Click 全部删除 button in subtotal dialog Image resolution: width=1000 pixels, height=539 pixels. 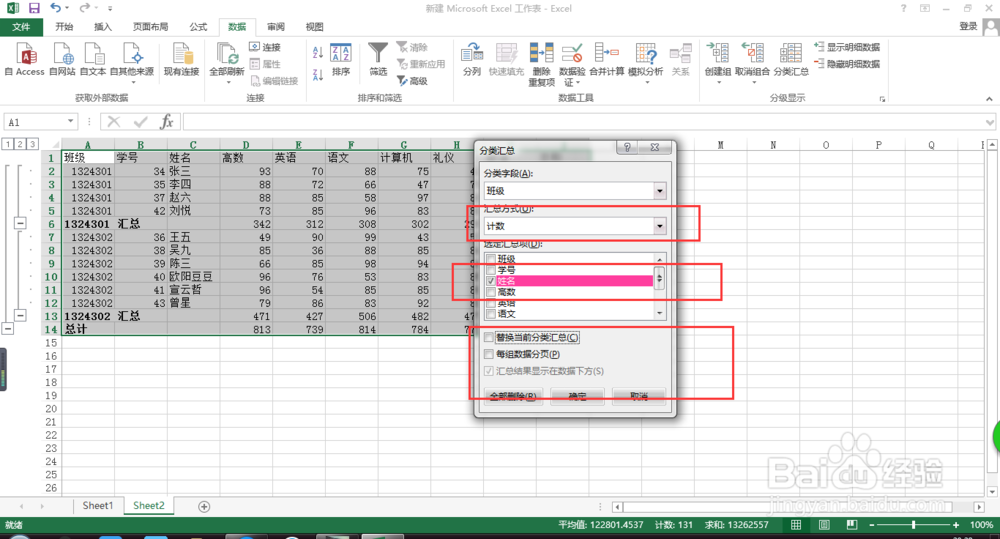tap(513, 396)
